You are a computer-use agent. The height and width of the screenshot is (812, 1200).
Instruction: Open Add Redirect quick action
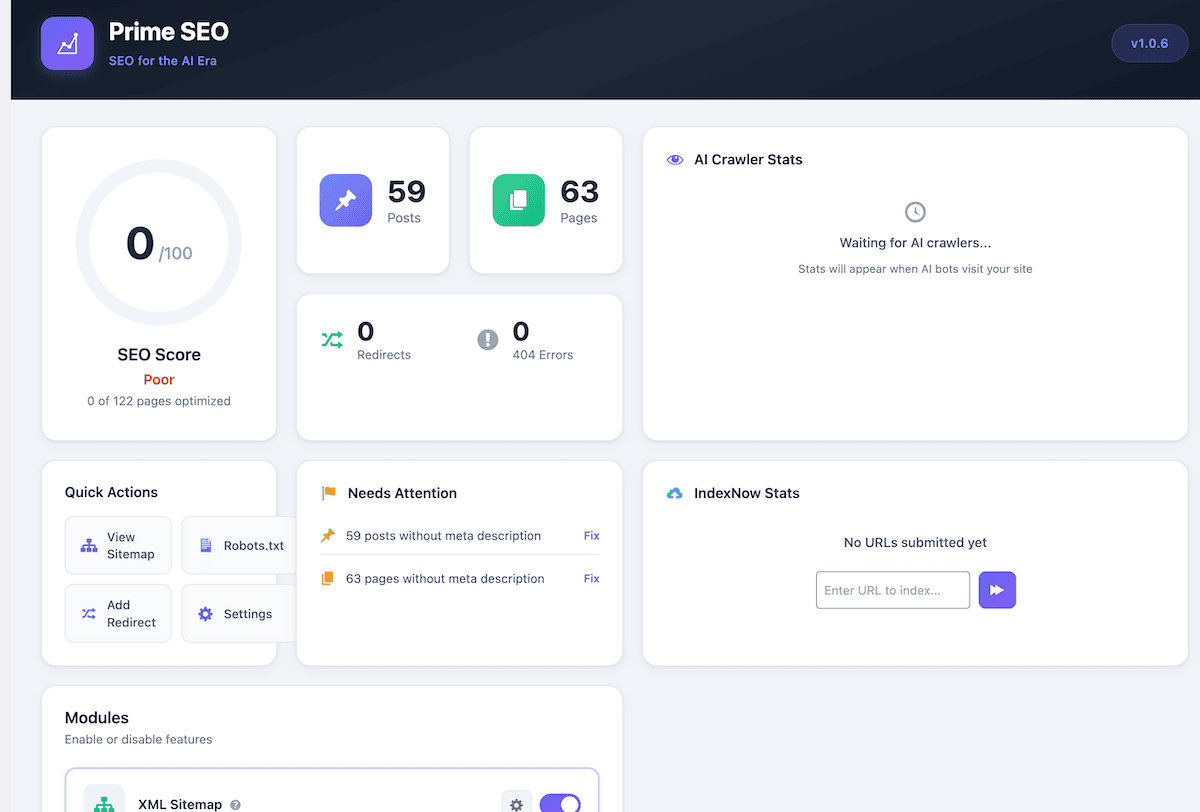pyautogui.click(x=118, y=613)
